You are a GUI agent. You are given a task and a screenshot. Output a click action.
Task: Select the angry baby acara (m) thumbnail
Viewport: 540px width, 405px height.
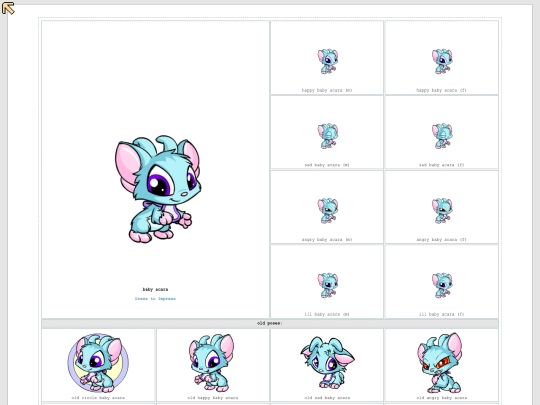click(x=328, y=211)
